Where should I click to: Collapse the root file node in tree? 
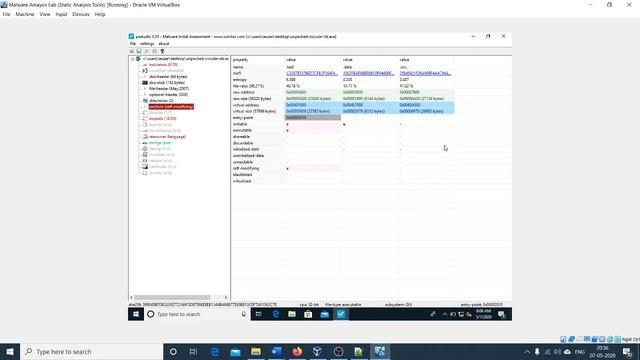click(x=132, y=59)
